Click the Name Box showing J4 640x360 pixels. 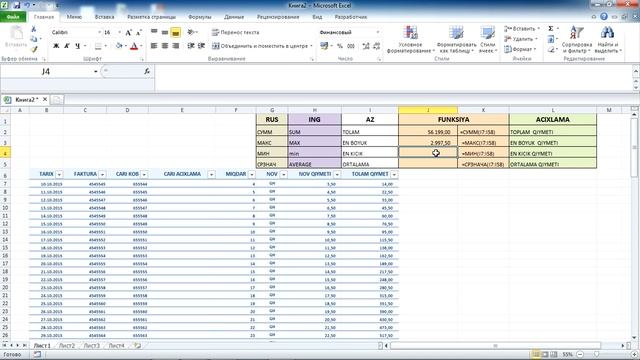click(46, 71)
